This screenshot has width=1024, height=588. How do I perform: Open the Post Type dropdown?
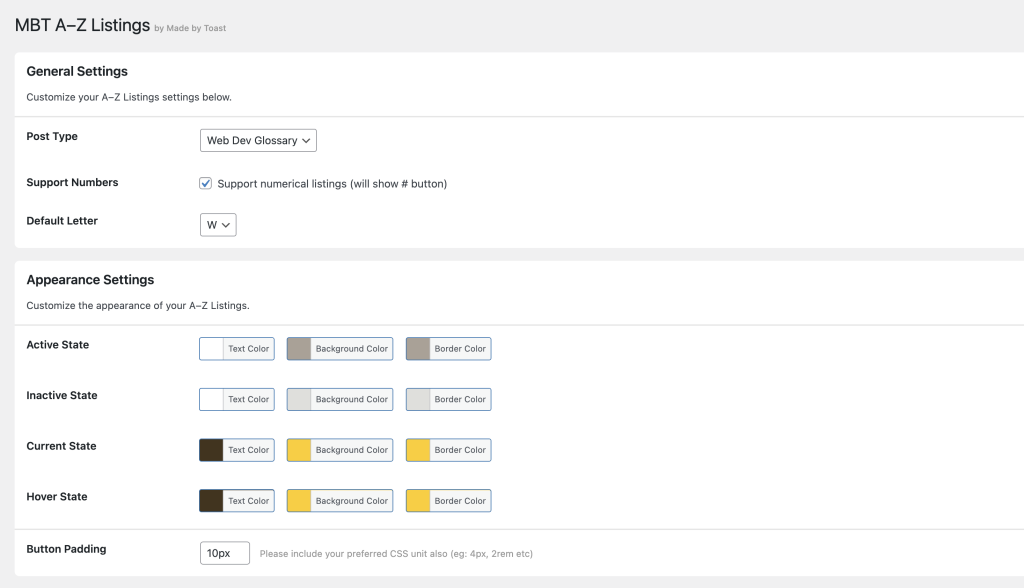[x=258, y=141]
